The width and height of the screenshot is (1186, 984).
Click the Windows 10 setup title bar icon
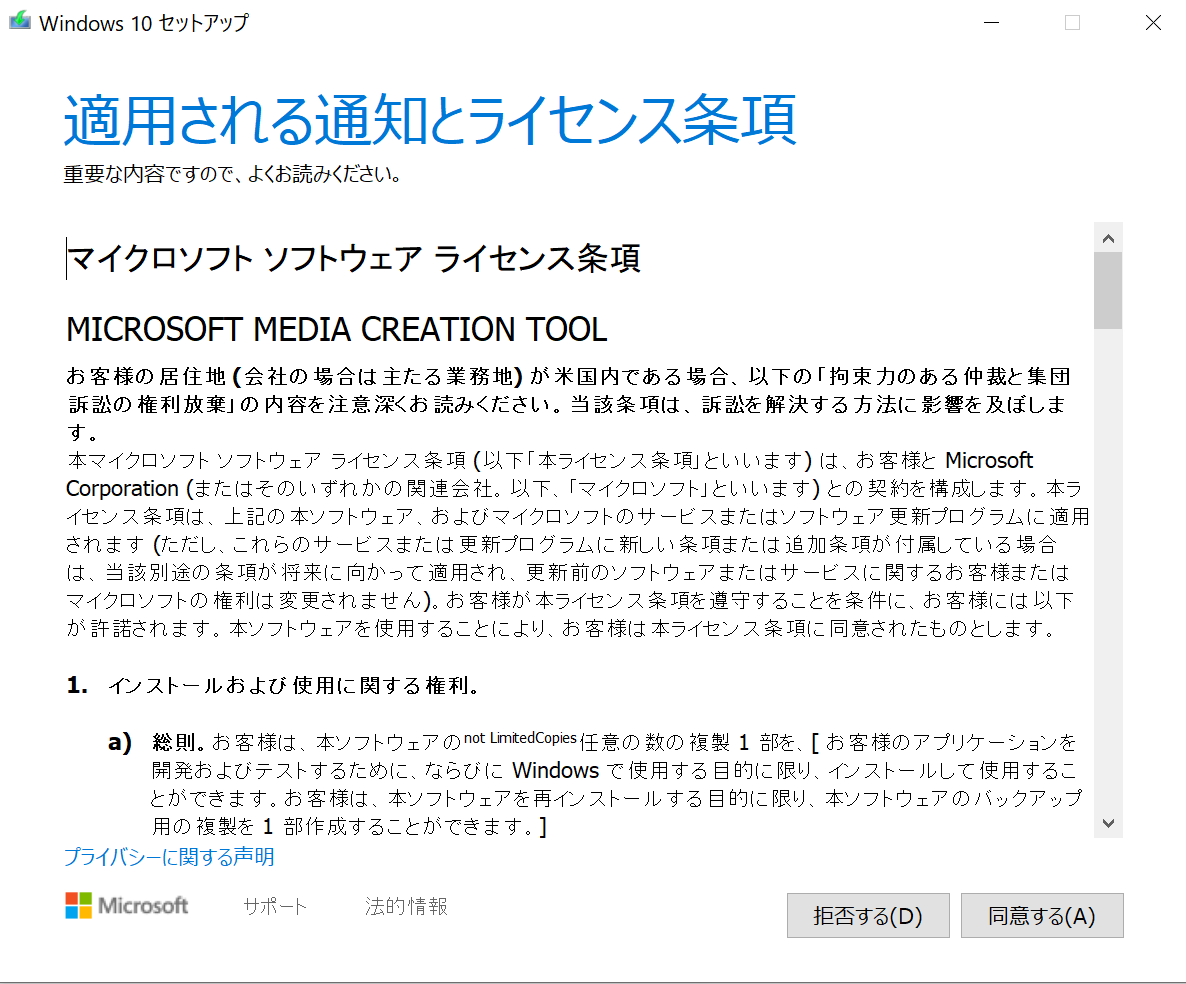pos(20,22)
